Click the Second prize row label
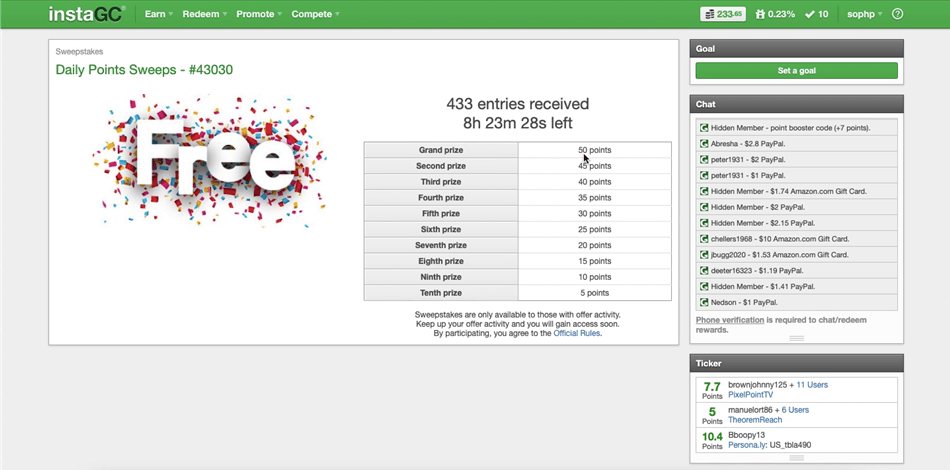Viewport: 950px width, 470px height. coord(440,166)
